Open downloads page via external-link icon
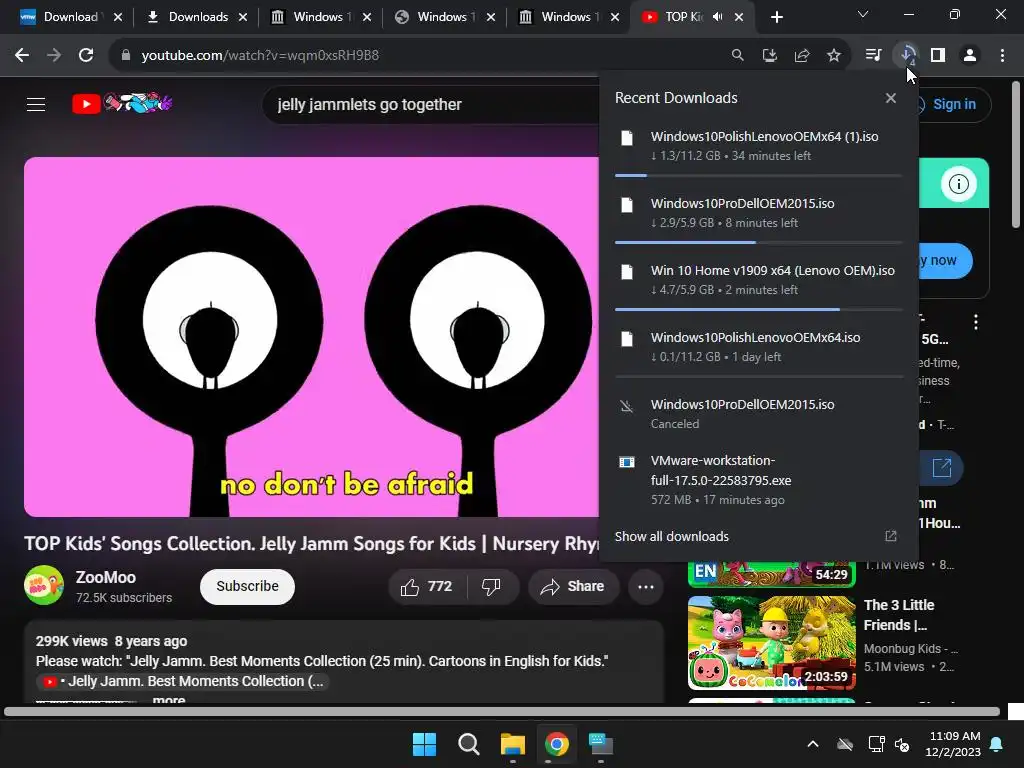Viewport: 1024px width, 768px height. (891, 536)
